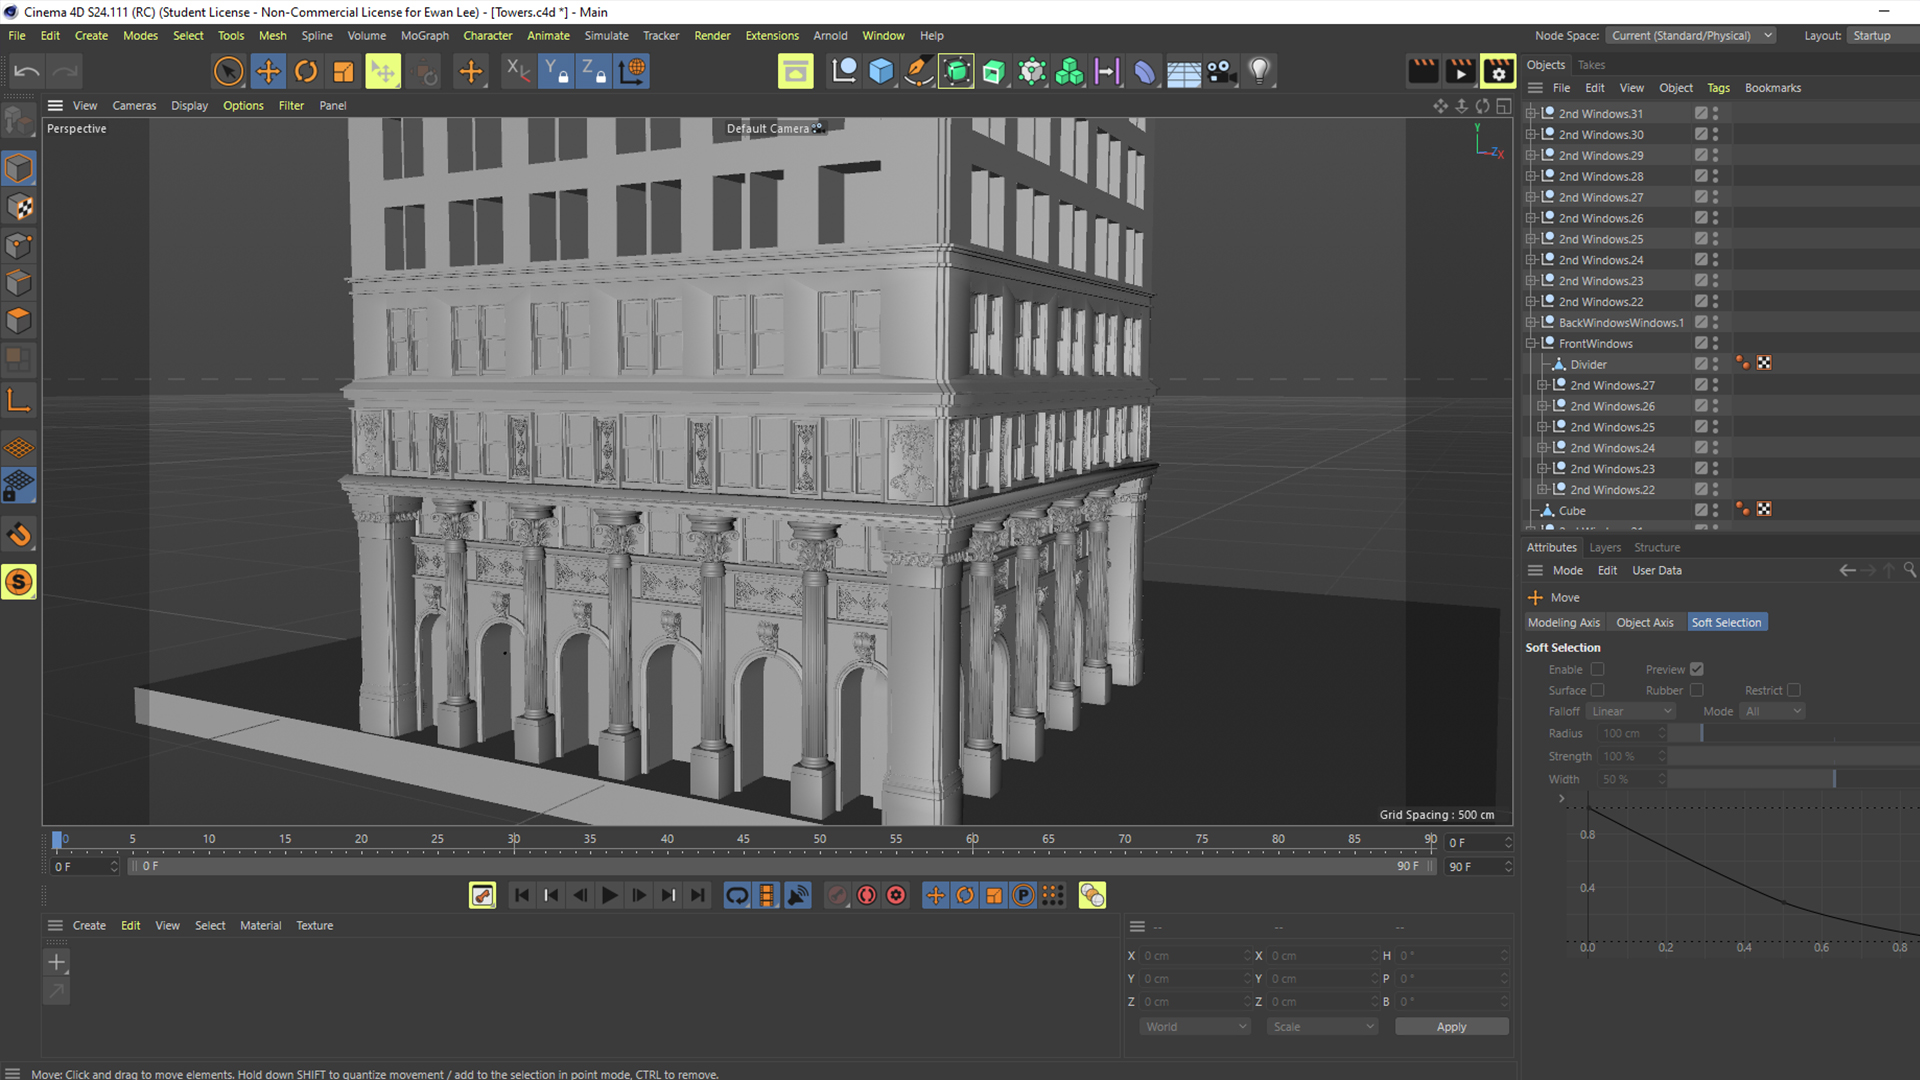Open the World coordinate dropdown
Image resolution: width=1920 pixels, height=1080 pixels.
tap(1195, 1026)
